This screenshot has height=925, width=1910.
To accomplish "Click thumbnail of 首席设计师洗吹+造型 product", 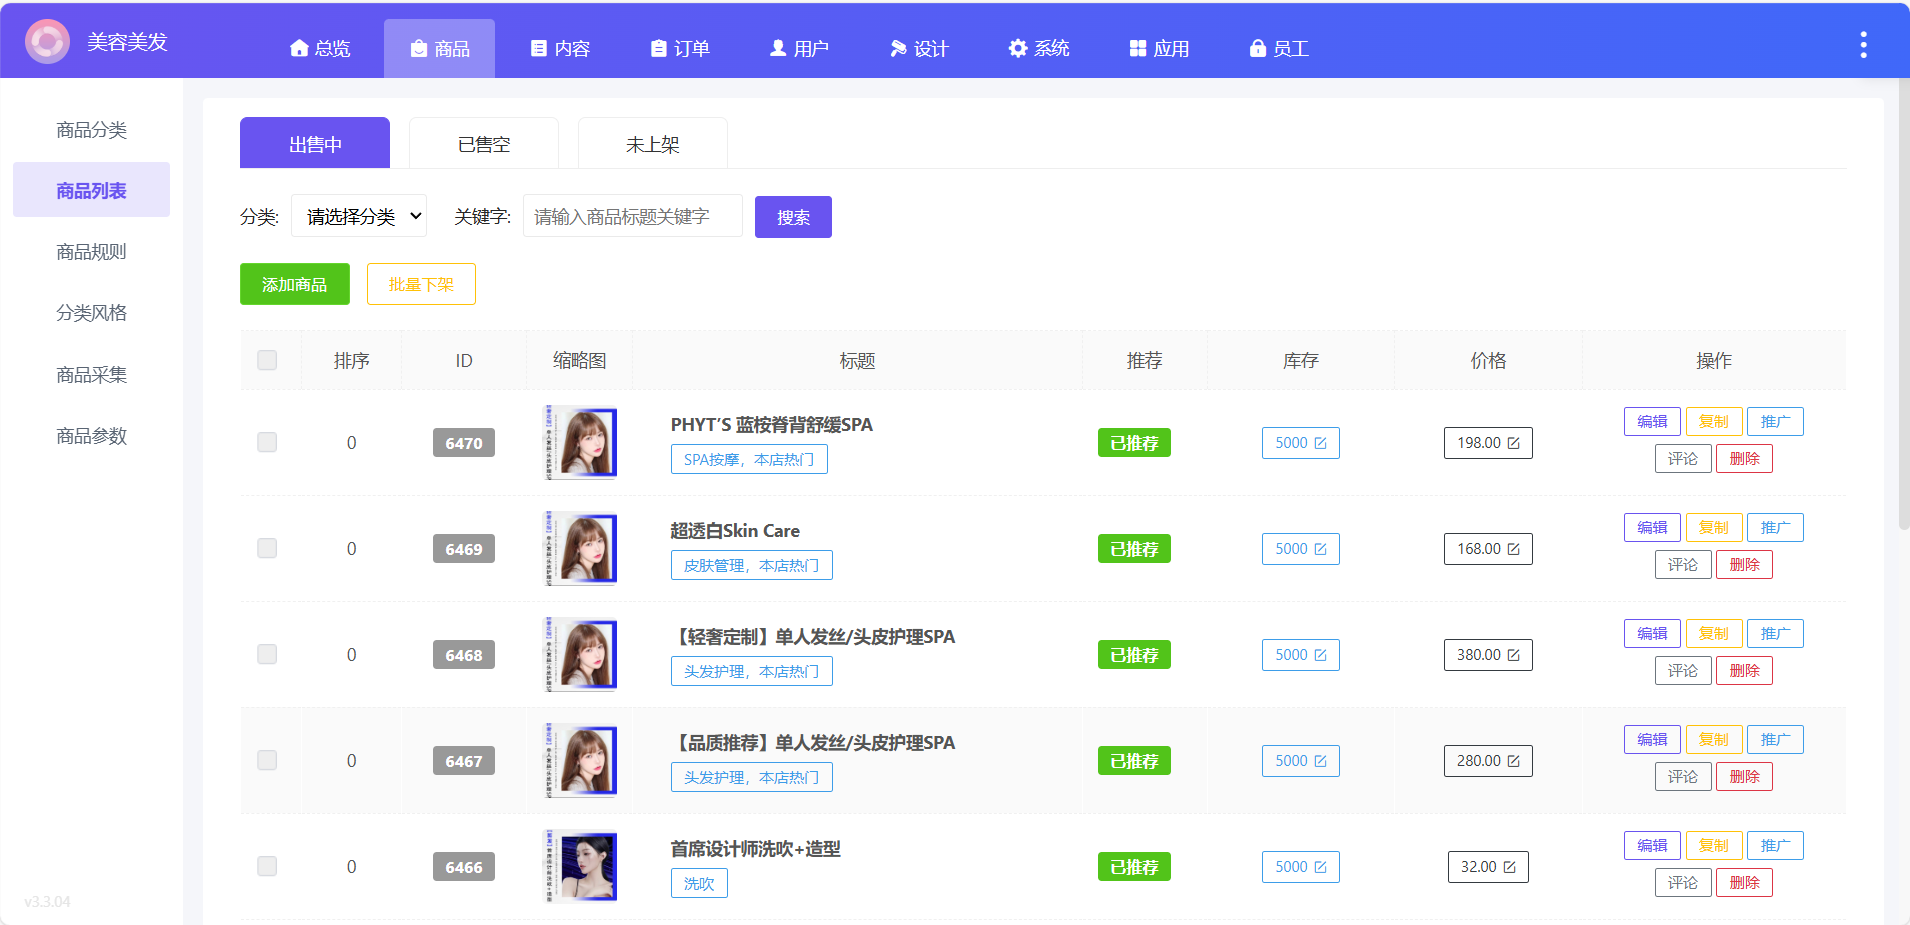I will click(x=581, y=866).
